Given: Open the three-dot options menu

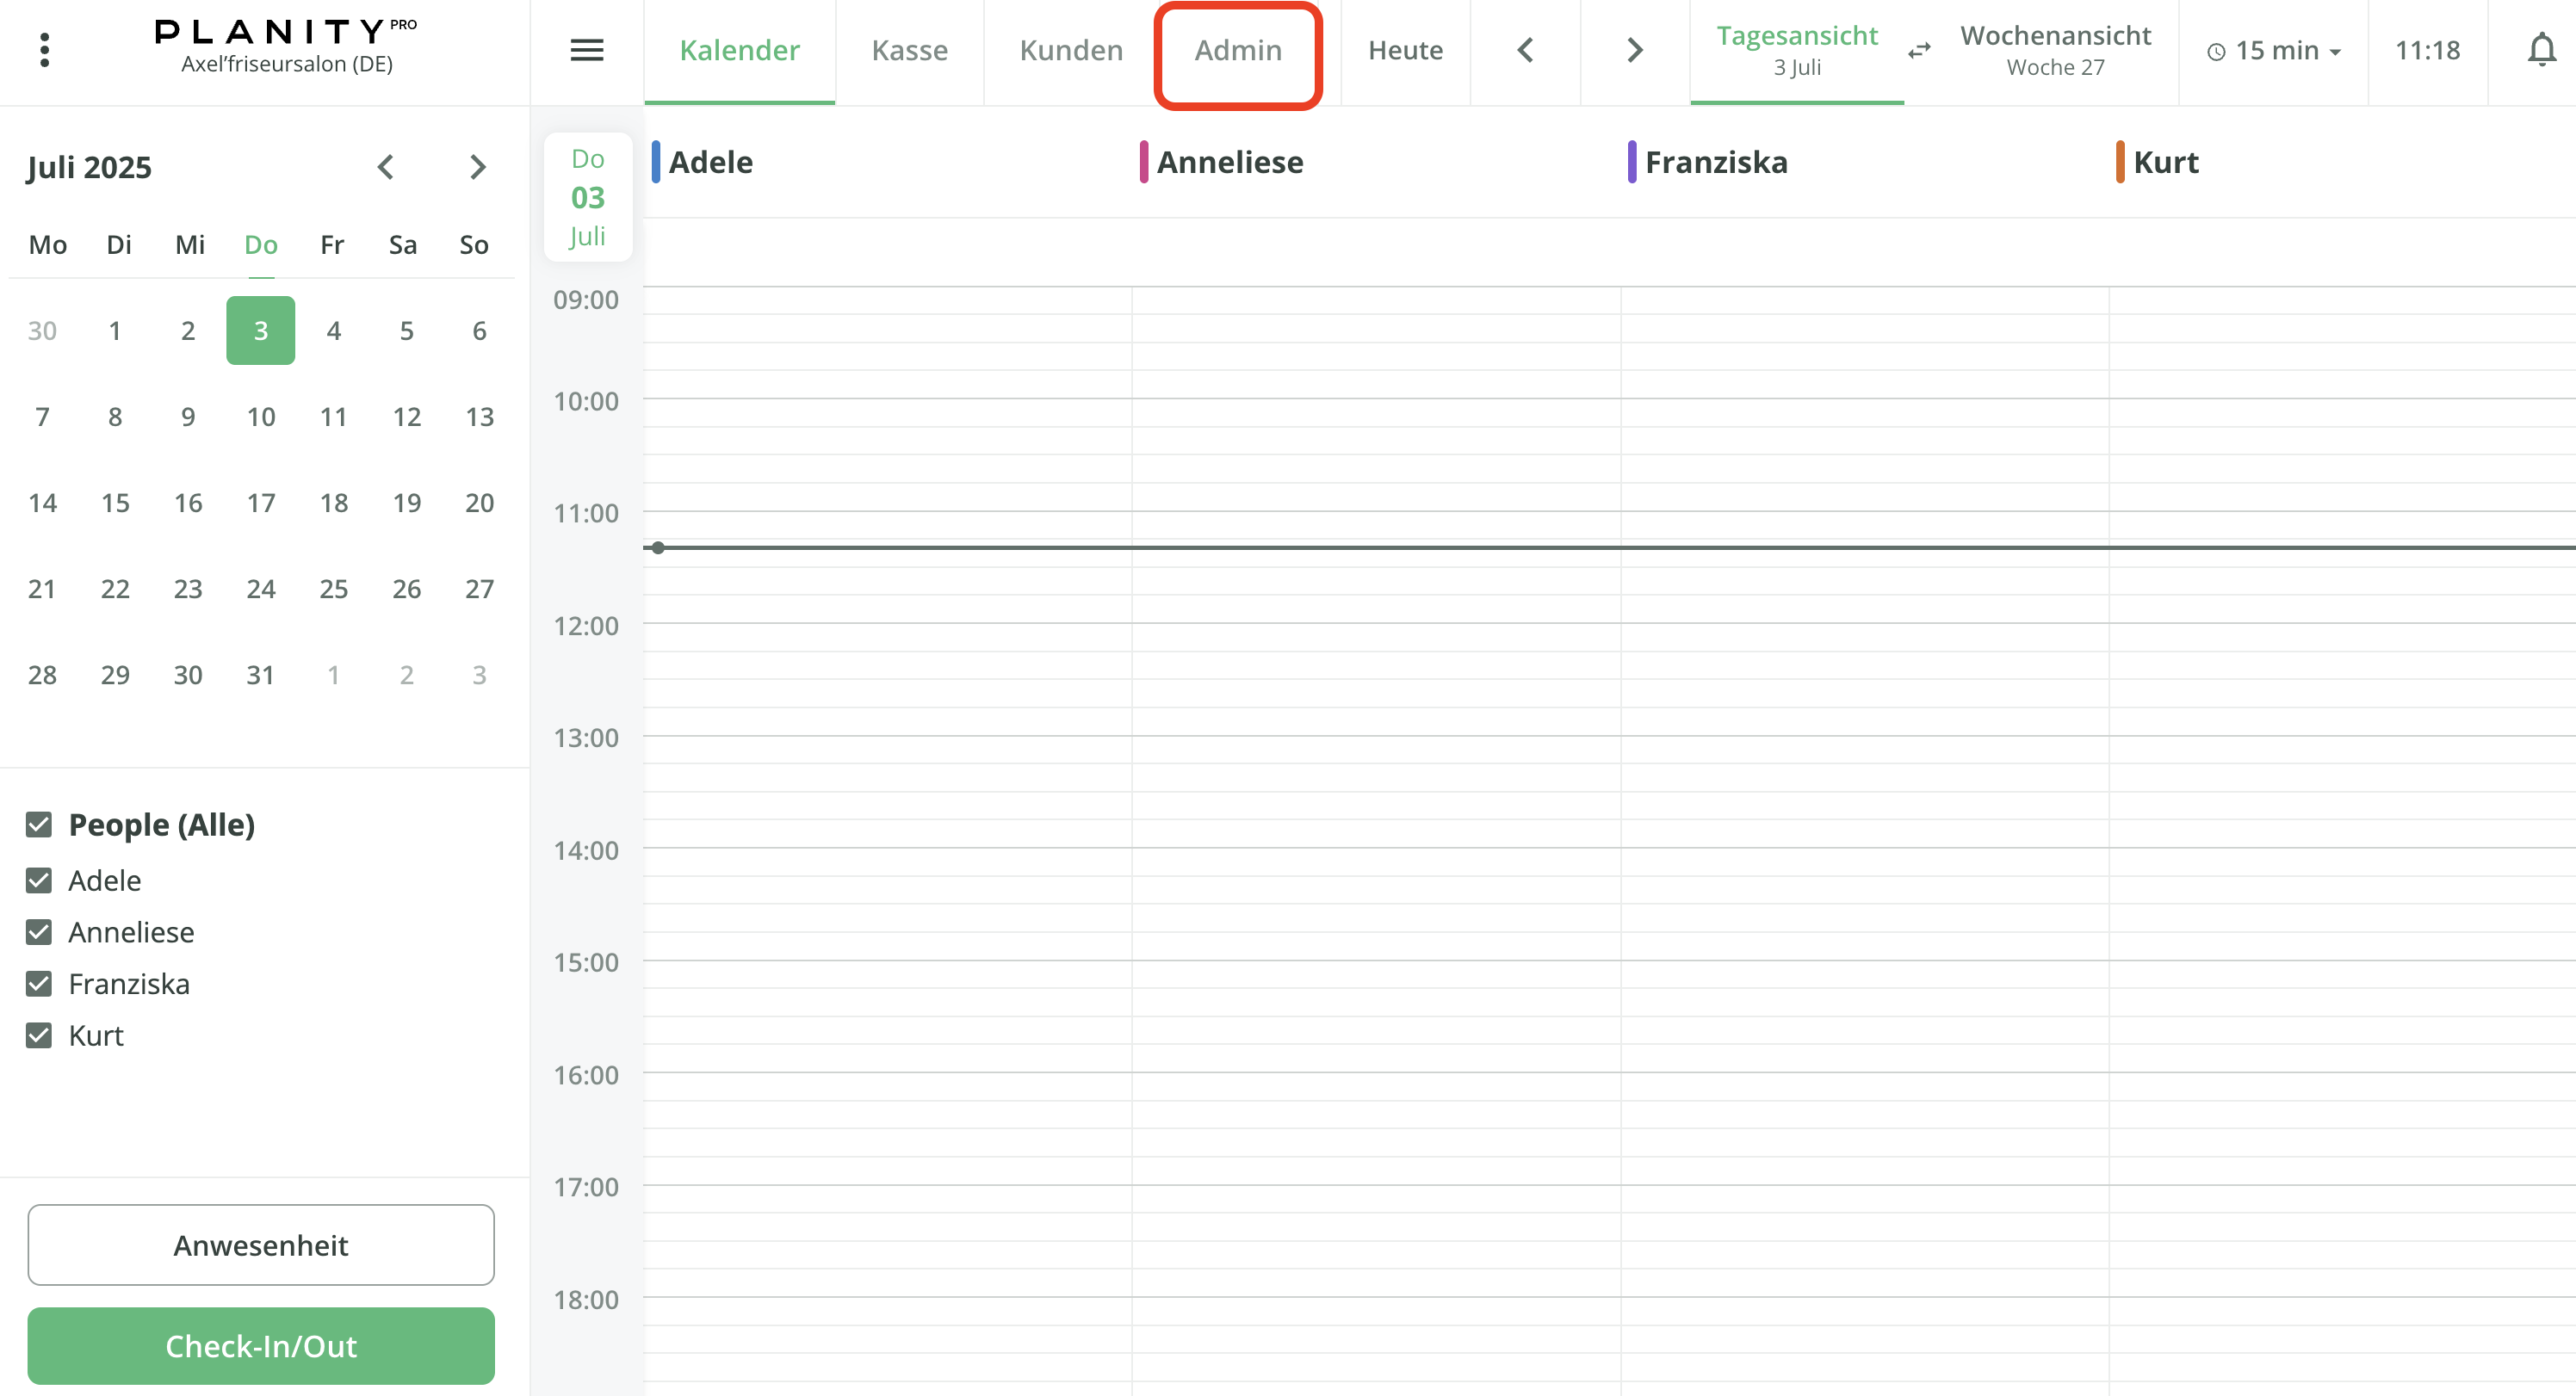Looking at the screenshot, I should pyautogui.click(x=44, y=48).
